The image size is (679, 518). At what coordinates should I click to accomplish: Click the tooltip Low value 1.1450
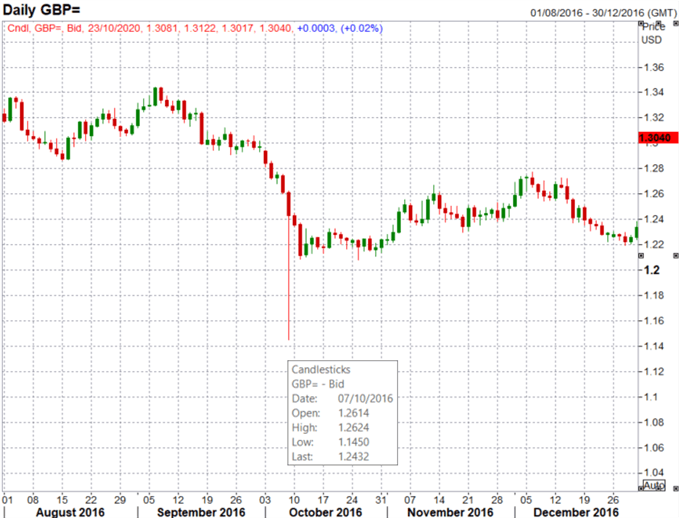coord(353,442)
